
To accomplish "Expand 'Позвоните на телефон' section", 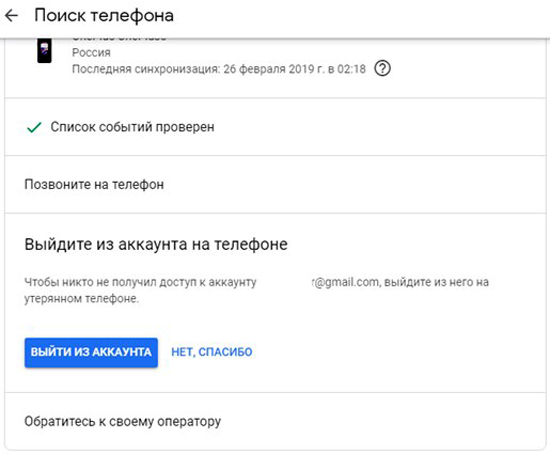I will pos(275,184).
